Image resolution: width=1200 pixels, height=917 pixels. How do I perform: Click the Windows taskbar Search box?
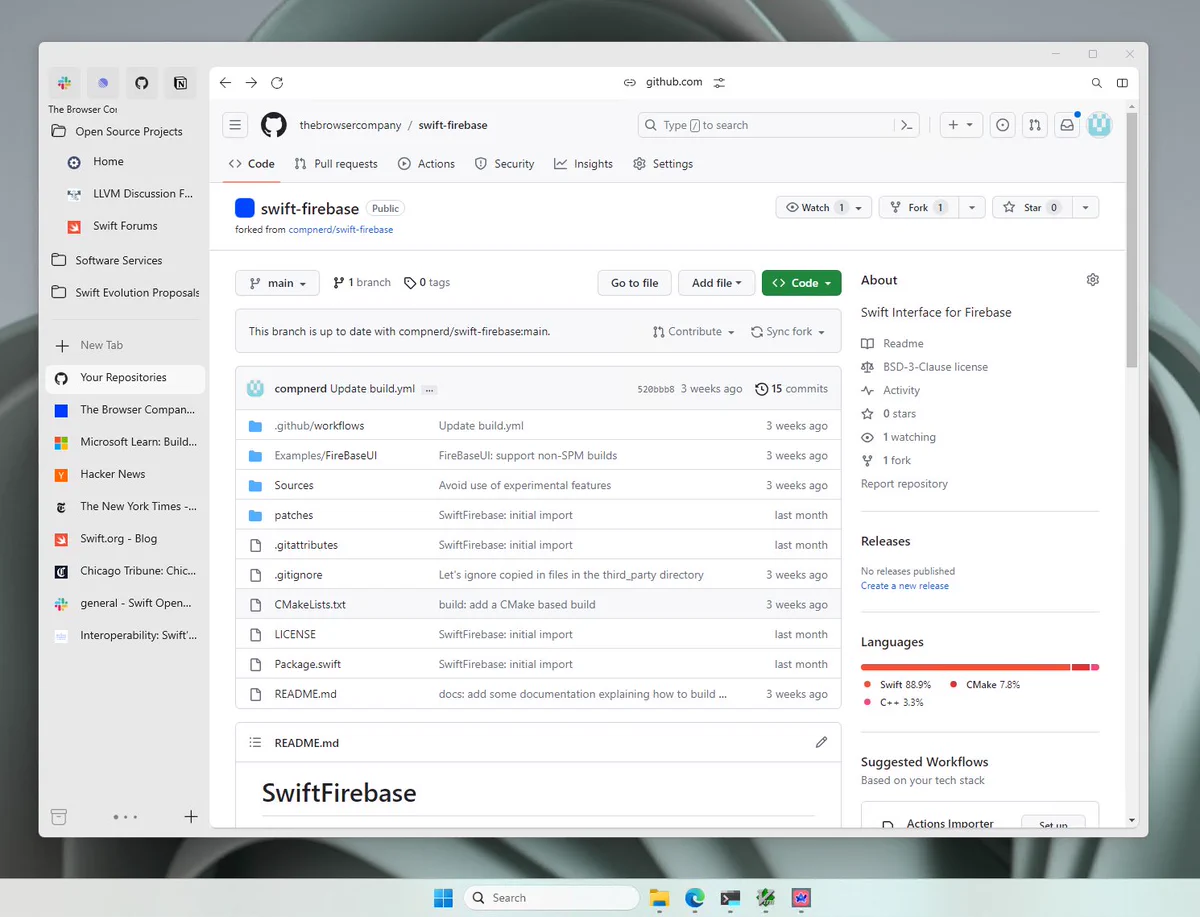(x=551, y=898)
